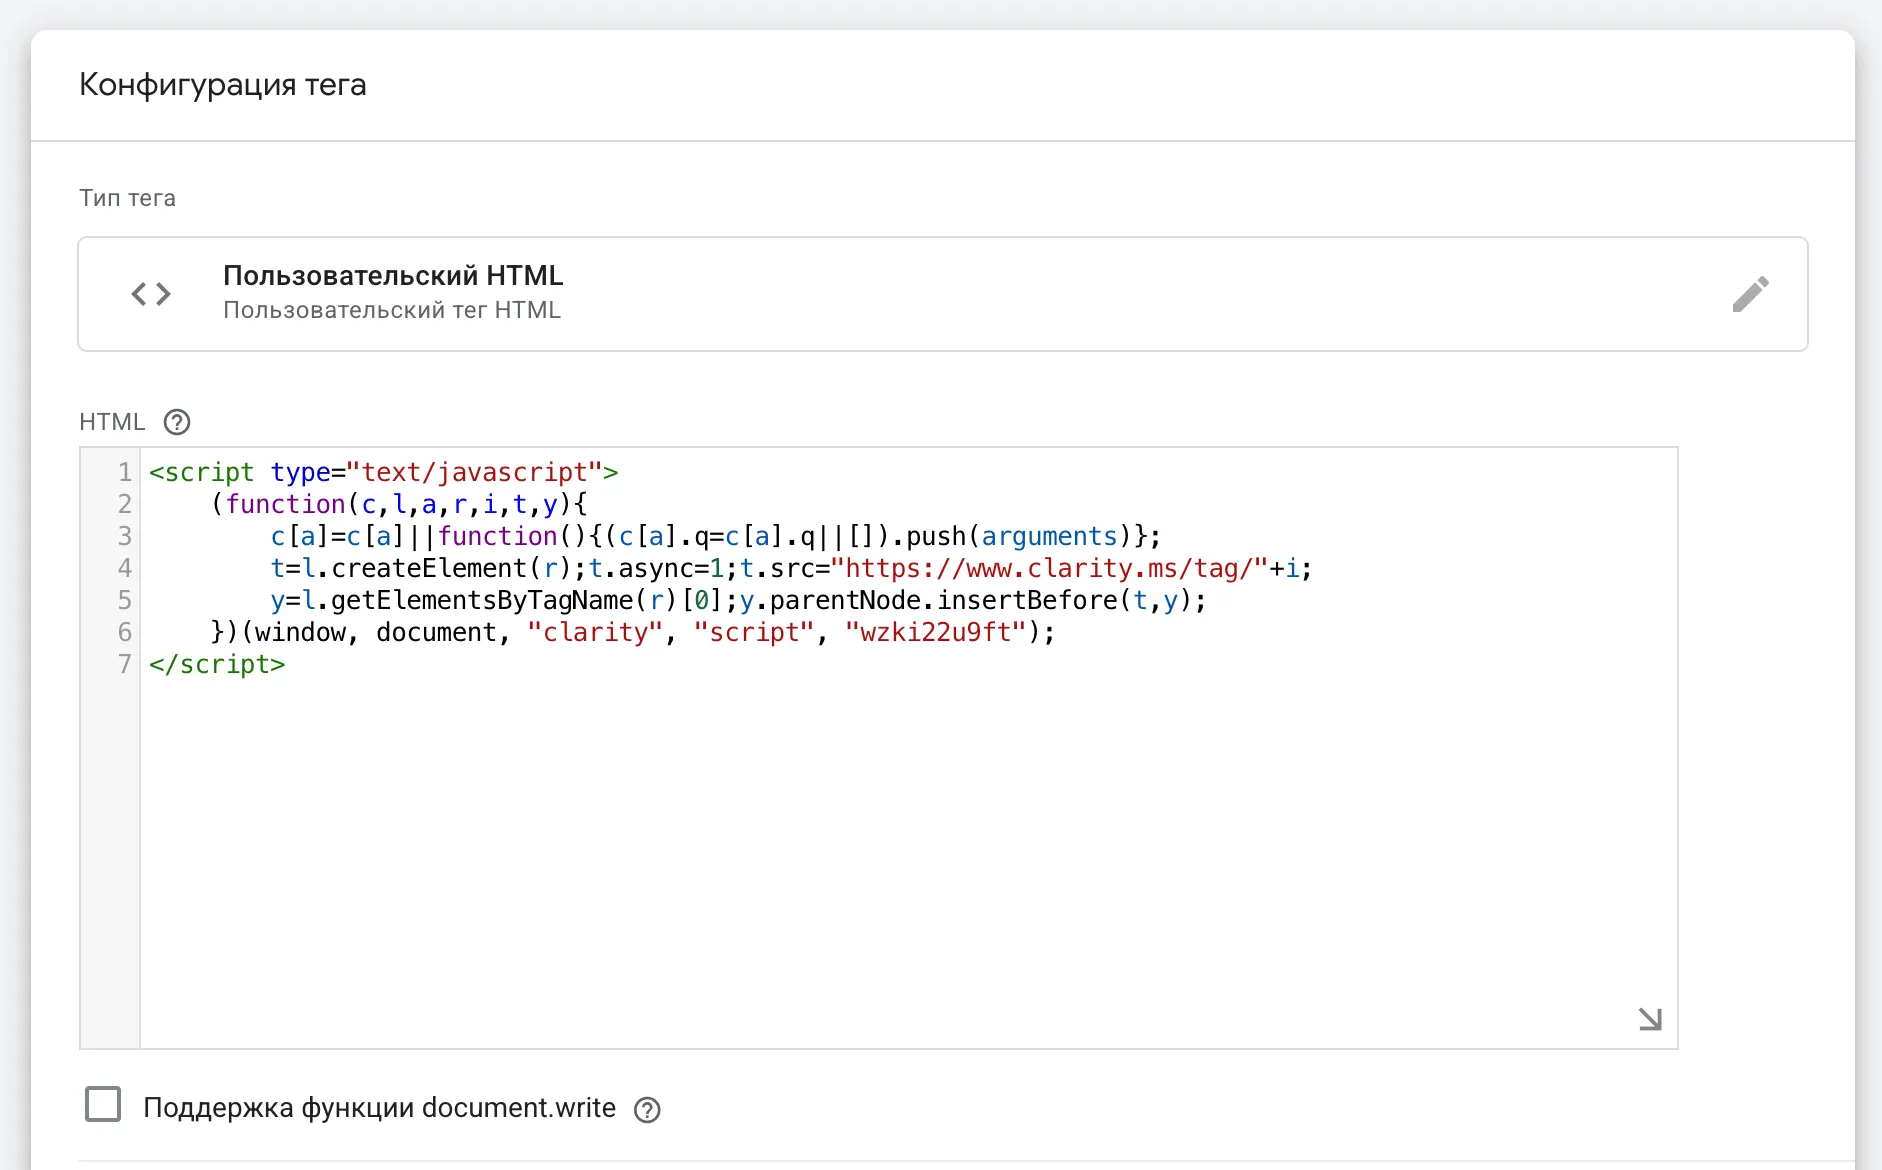Viewport: 1882px width, 1170px height.
Task: Click the function(c,l,a,r,i,t,y) line
Action: click(399, 504)
